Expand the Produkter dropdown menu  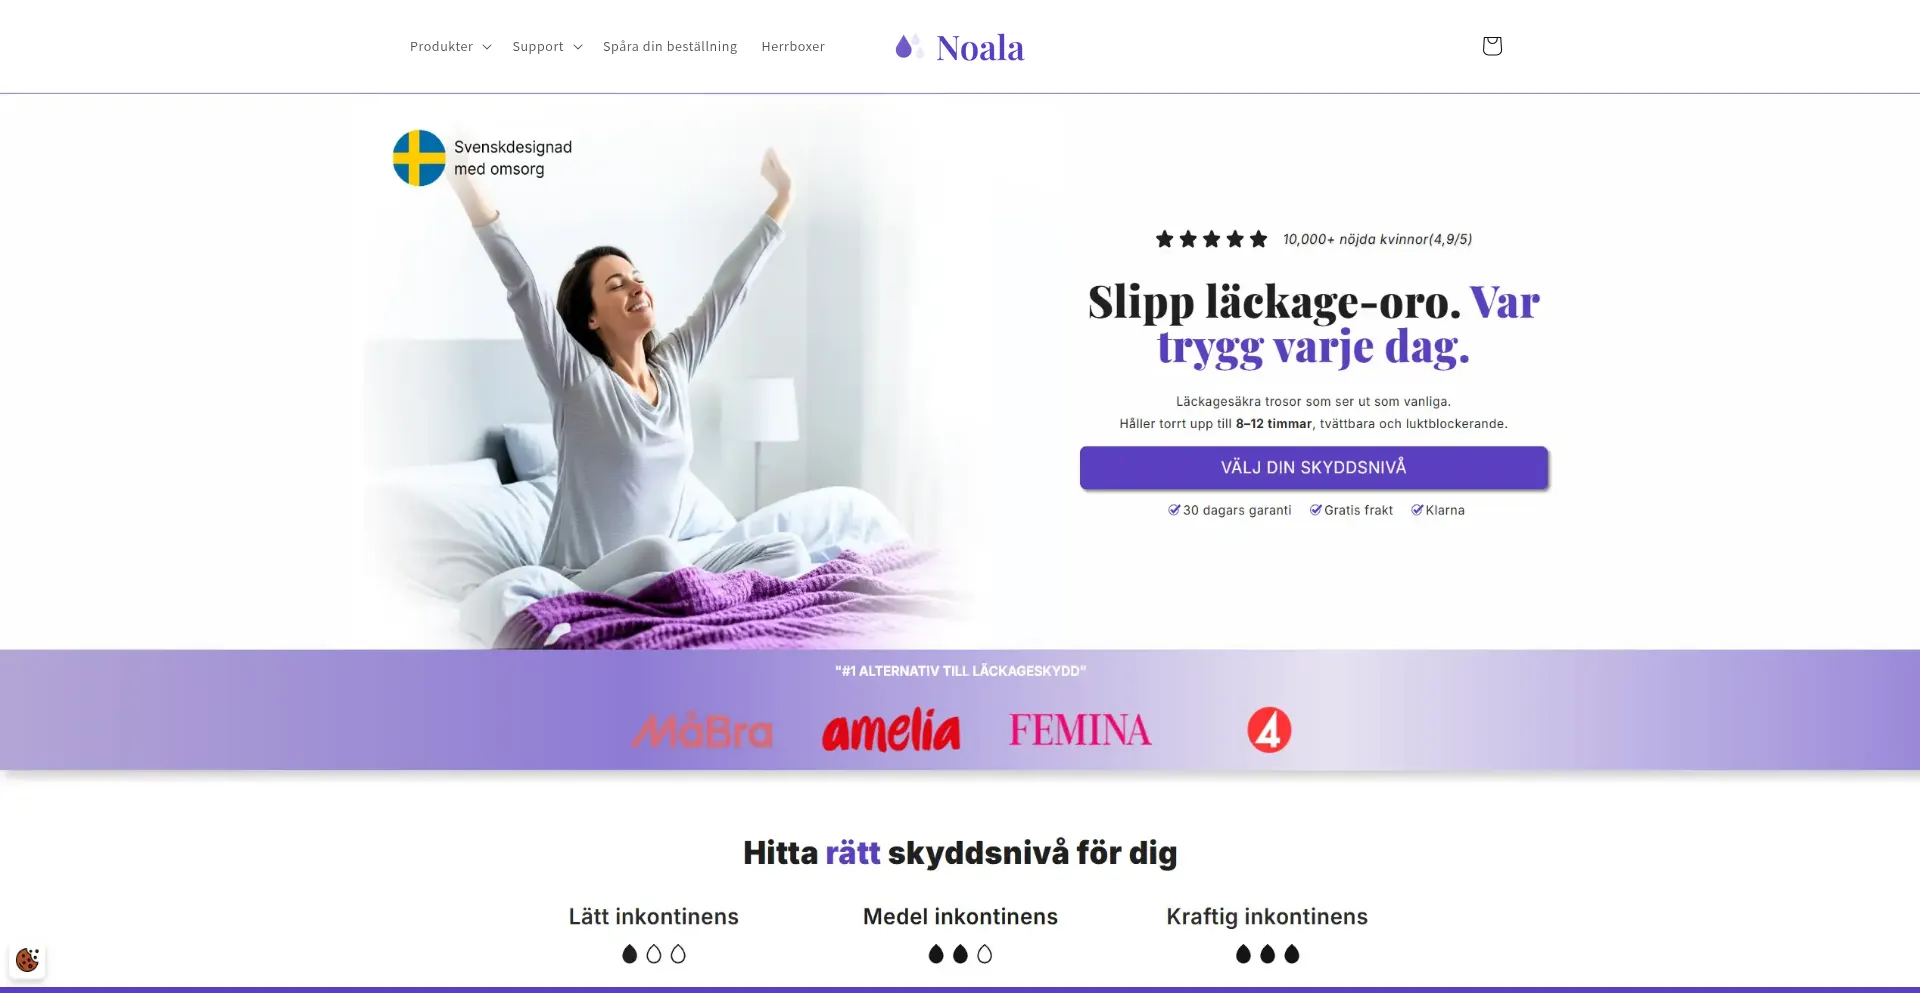click(x=450, y=47)
